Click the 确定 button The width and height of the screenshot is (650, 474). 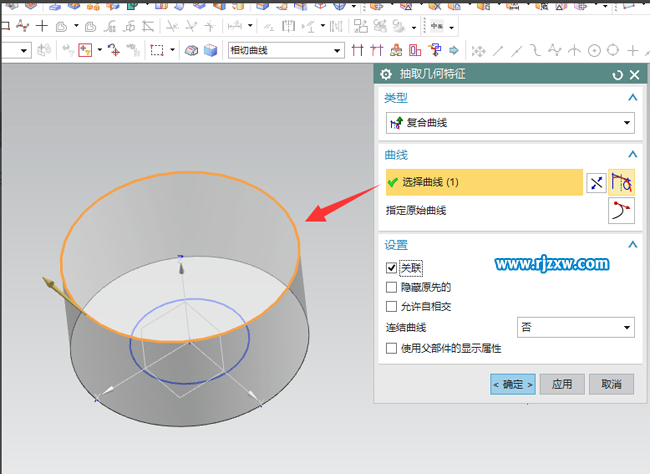[x=512, y=384]
